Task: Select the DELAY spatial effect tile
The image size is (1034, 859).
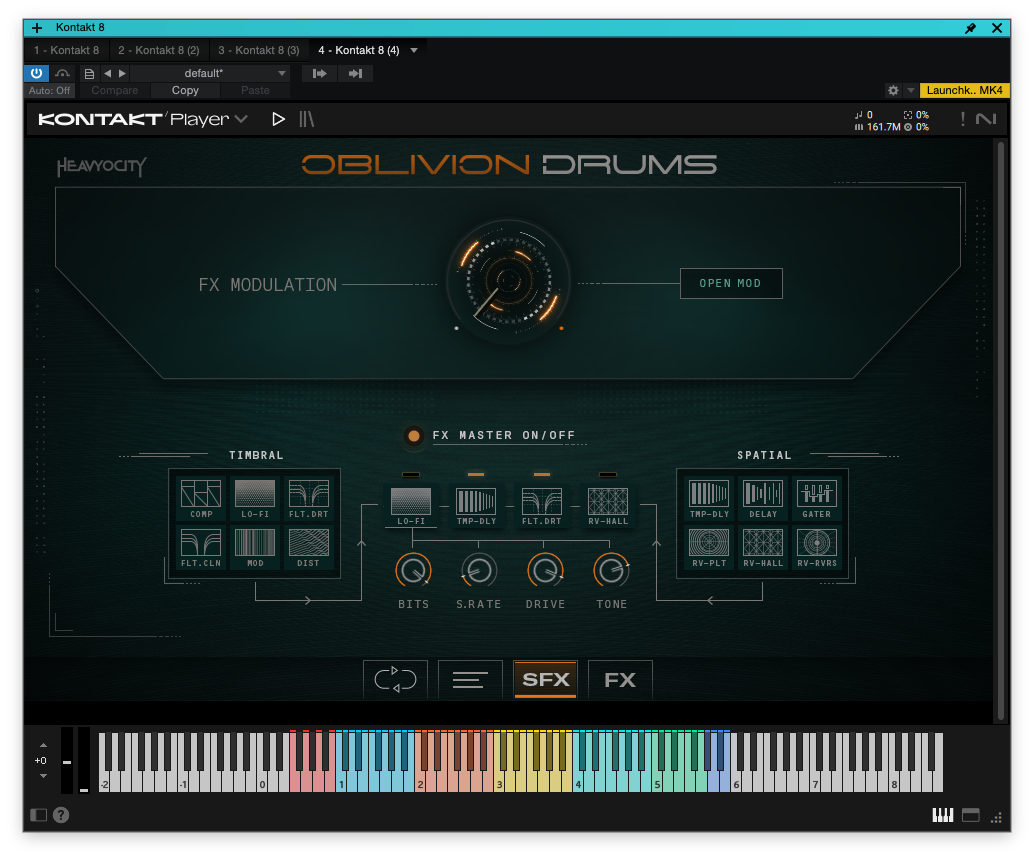Action: click(763, 499)
